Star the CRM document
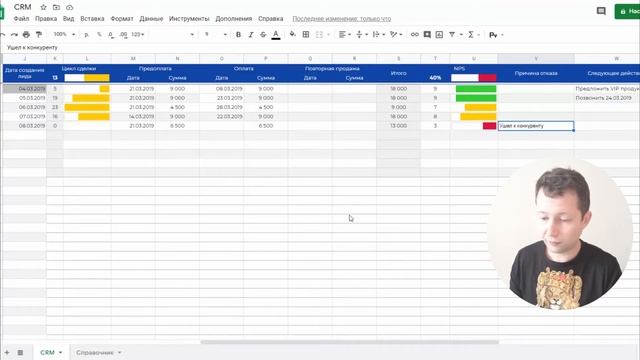The image size is (640, 360). [43, 7]
